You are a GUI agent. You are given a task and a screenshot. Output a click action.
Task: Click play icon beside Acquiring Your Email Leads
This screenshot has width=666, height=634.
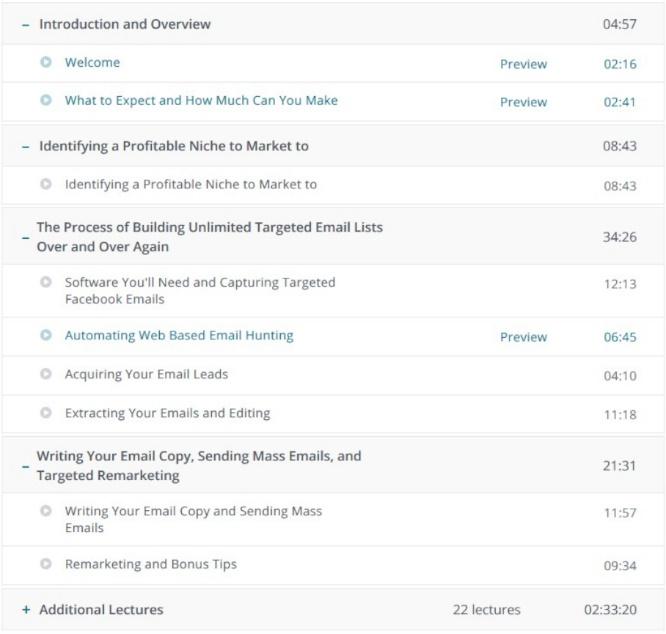(x=46, y=374)
